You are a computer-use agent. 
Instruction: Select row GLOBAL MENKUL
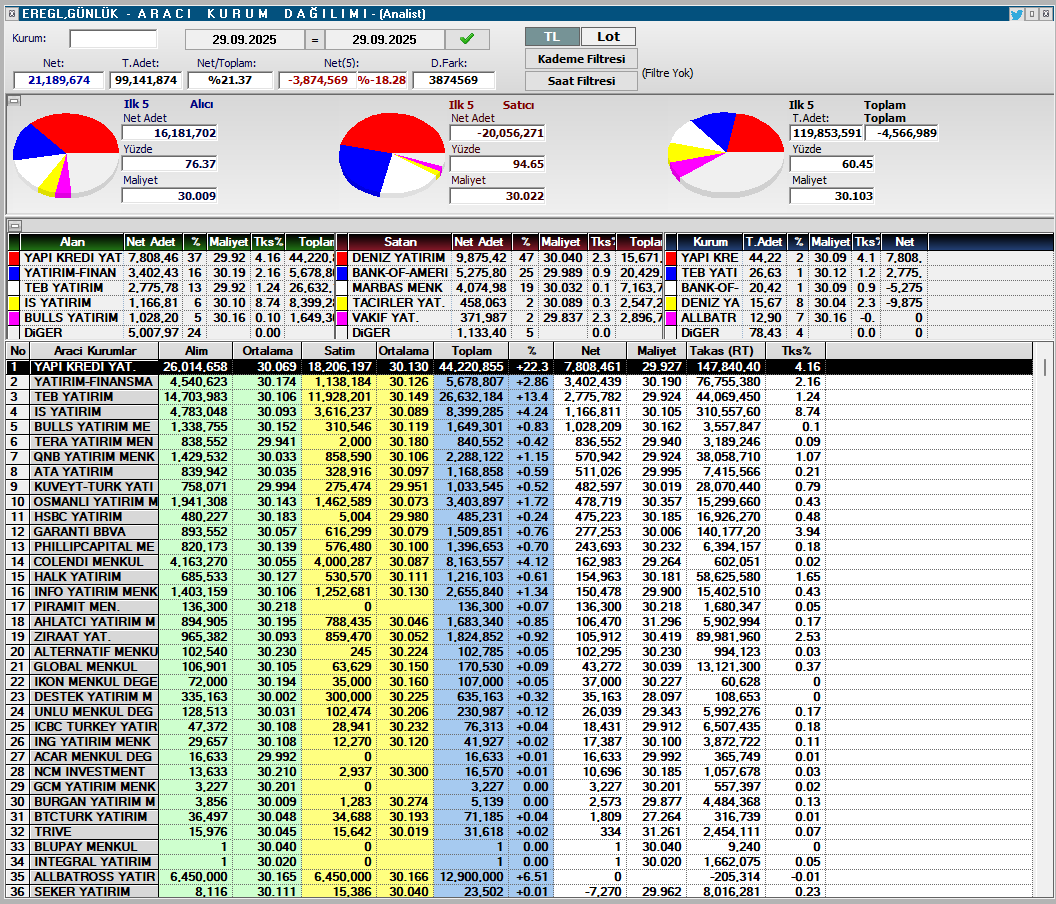(519, 667)
